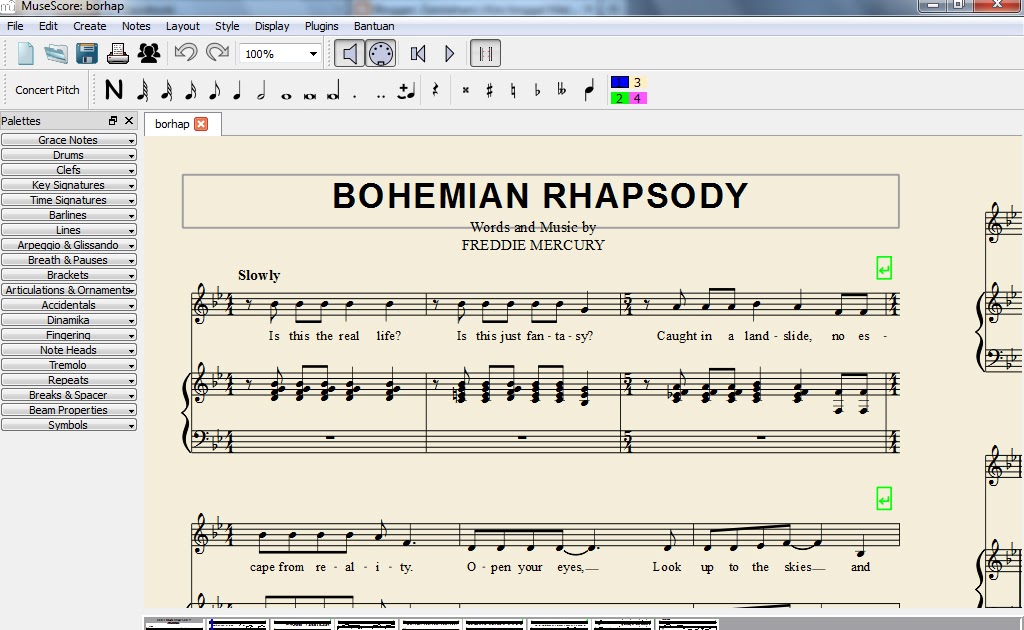Save the score with the floppy disk icon
1024x630 pixels.
point(87,54)
